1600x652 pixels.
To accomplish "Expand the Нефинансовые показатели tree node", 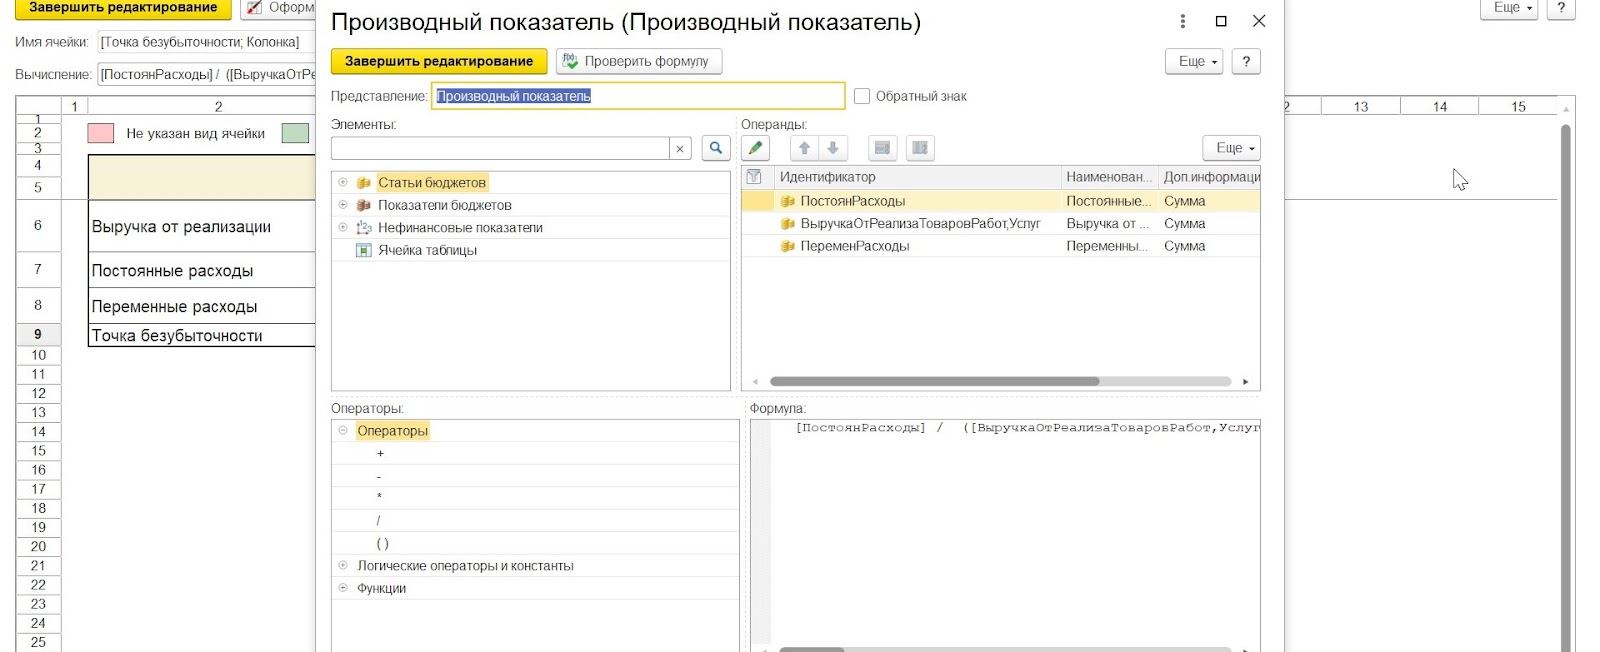I will [x=343, y=227].
